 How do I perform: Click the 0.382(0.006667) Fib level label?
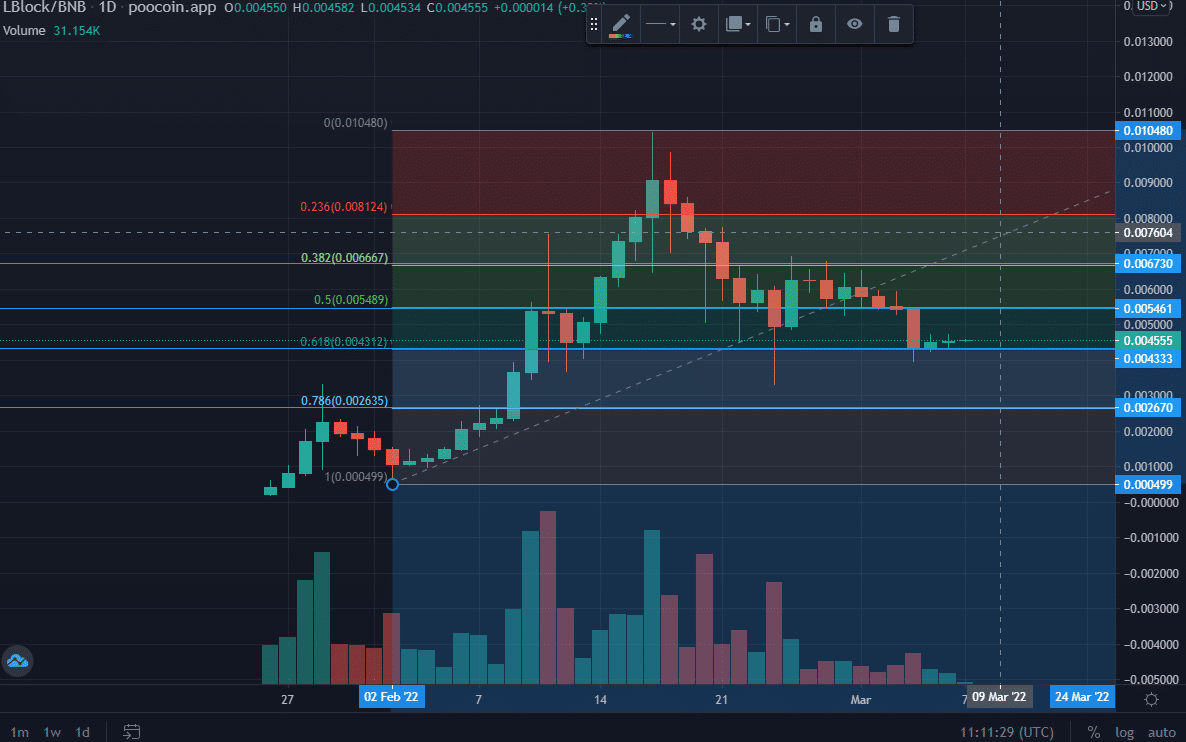[x=345, y=258]
